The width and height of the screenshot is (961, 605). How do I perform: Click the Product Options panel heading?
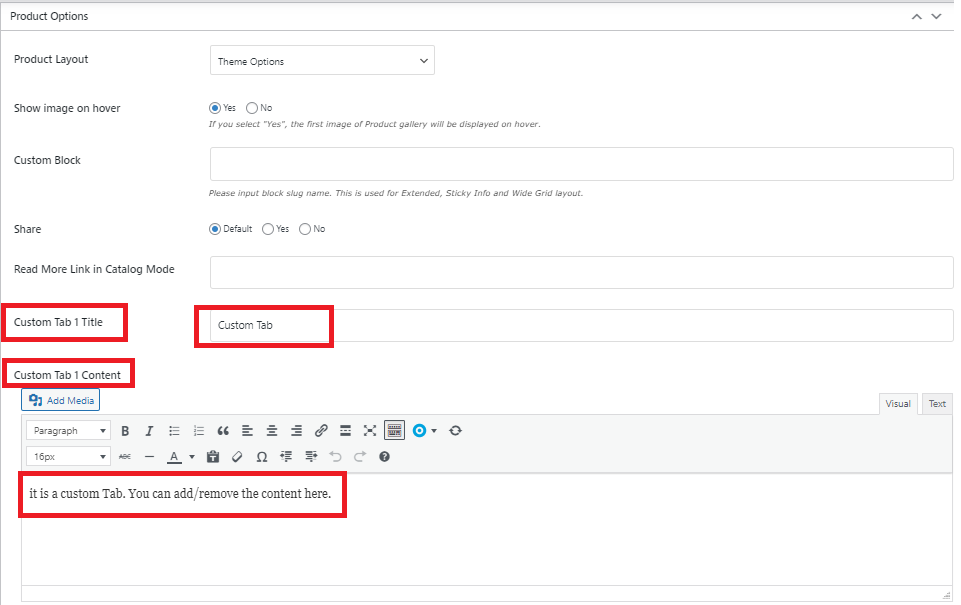49,17
